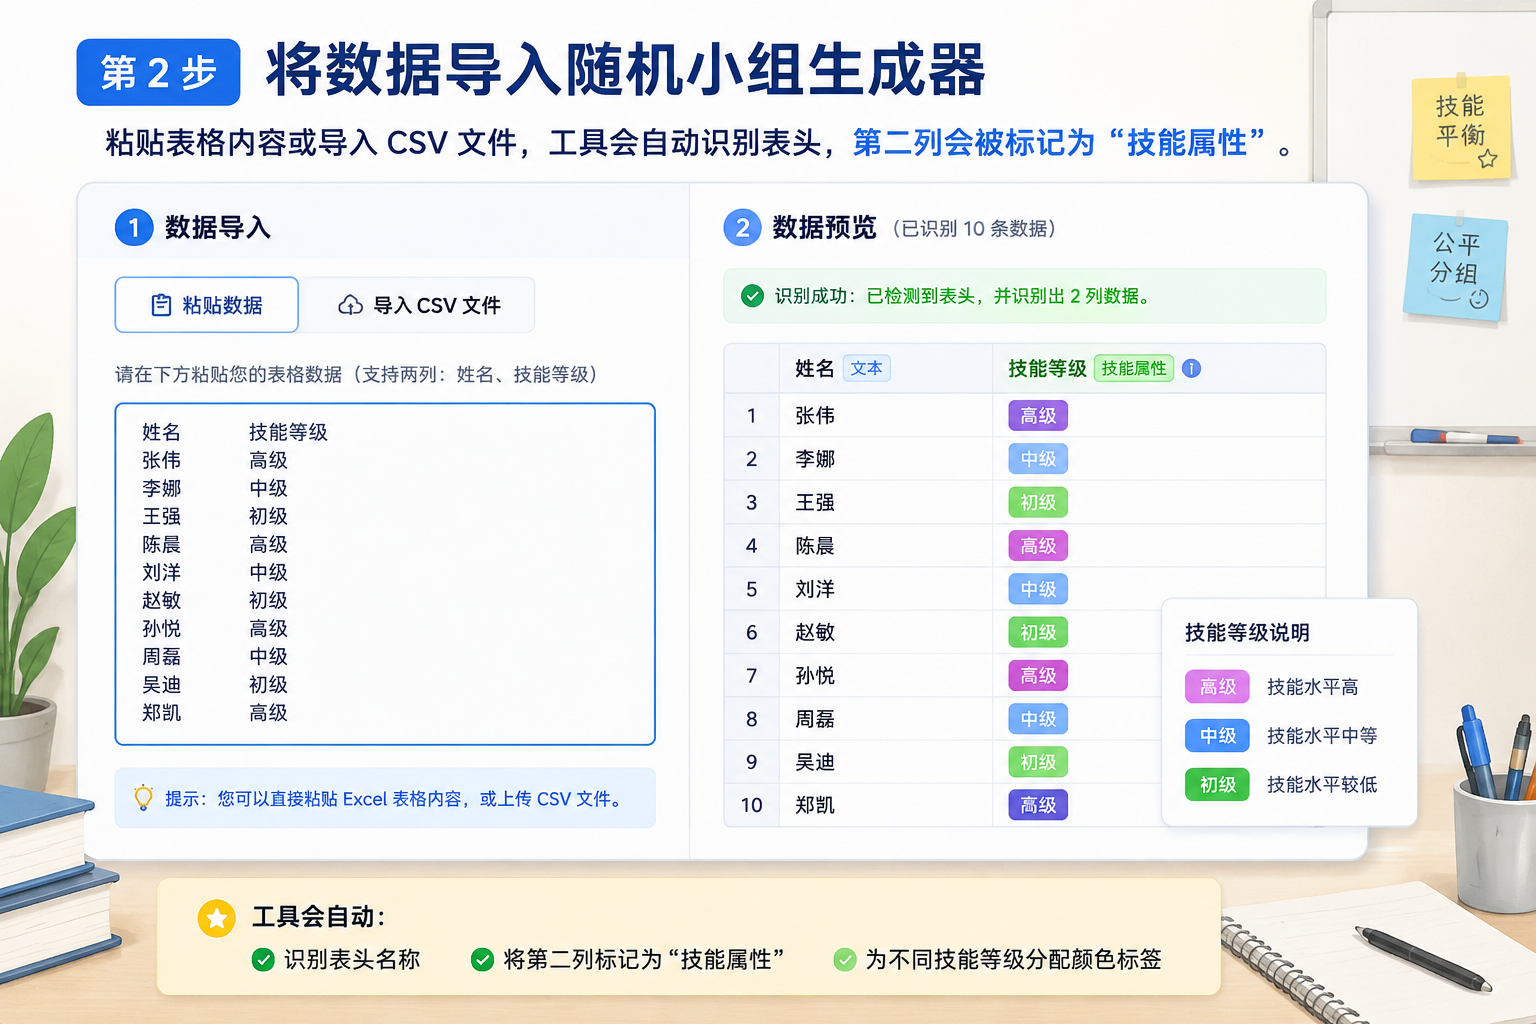Select 王强 in the preview table

[x=815, y=502]
